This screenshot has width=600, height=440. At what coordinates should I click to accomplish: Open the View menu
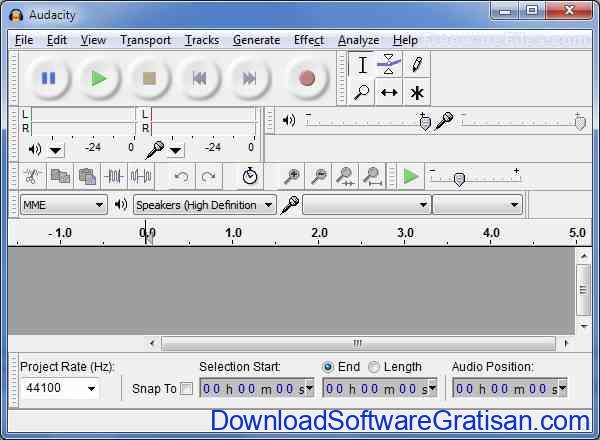93,40
